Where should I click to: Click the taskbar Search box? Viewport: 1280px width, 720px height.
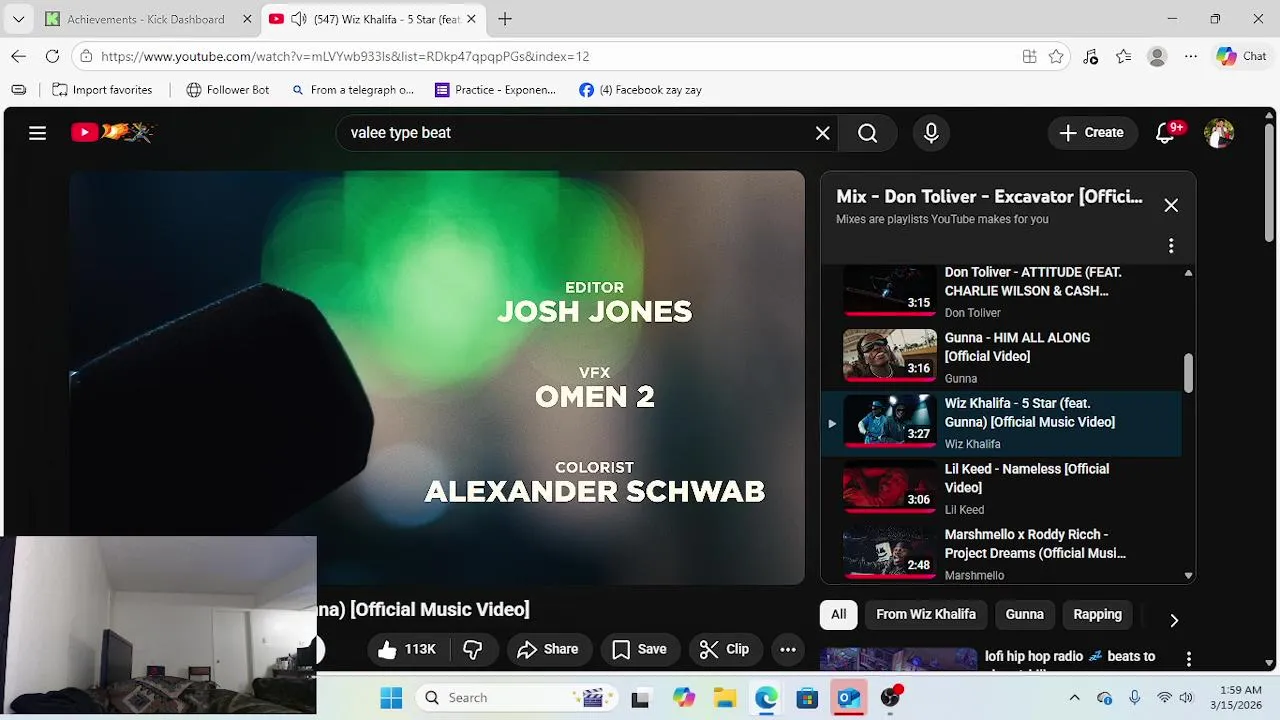click(515, 698)
